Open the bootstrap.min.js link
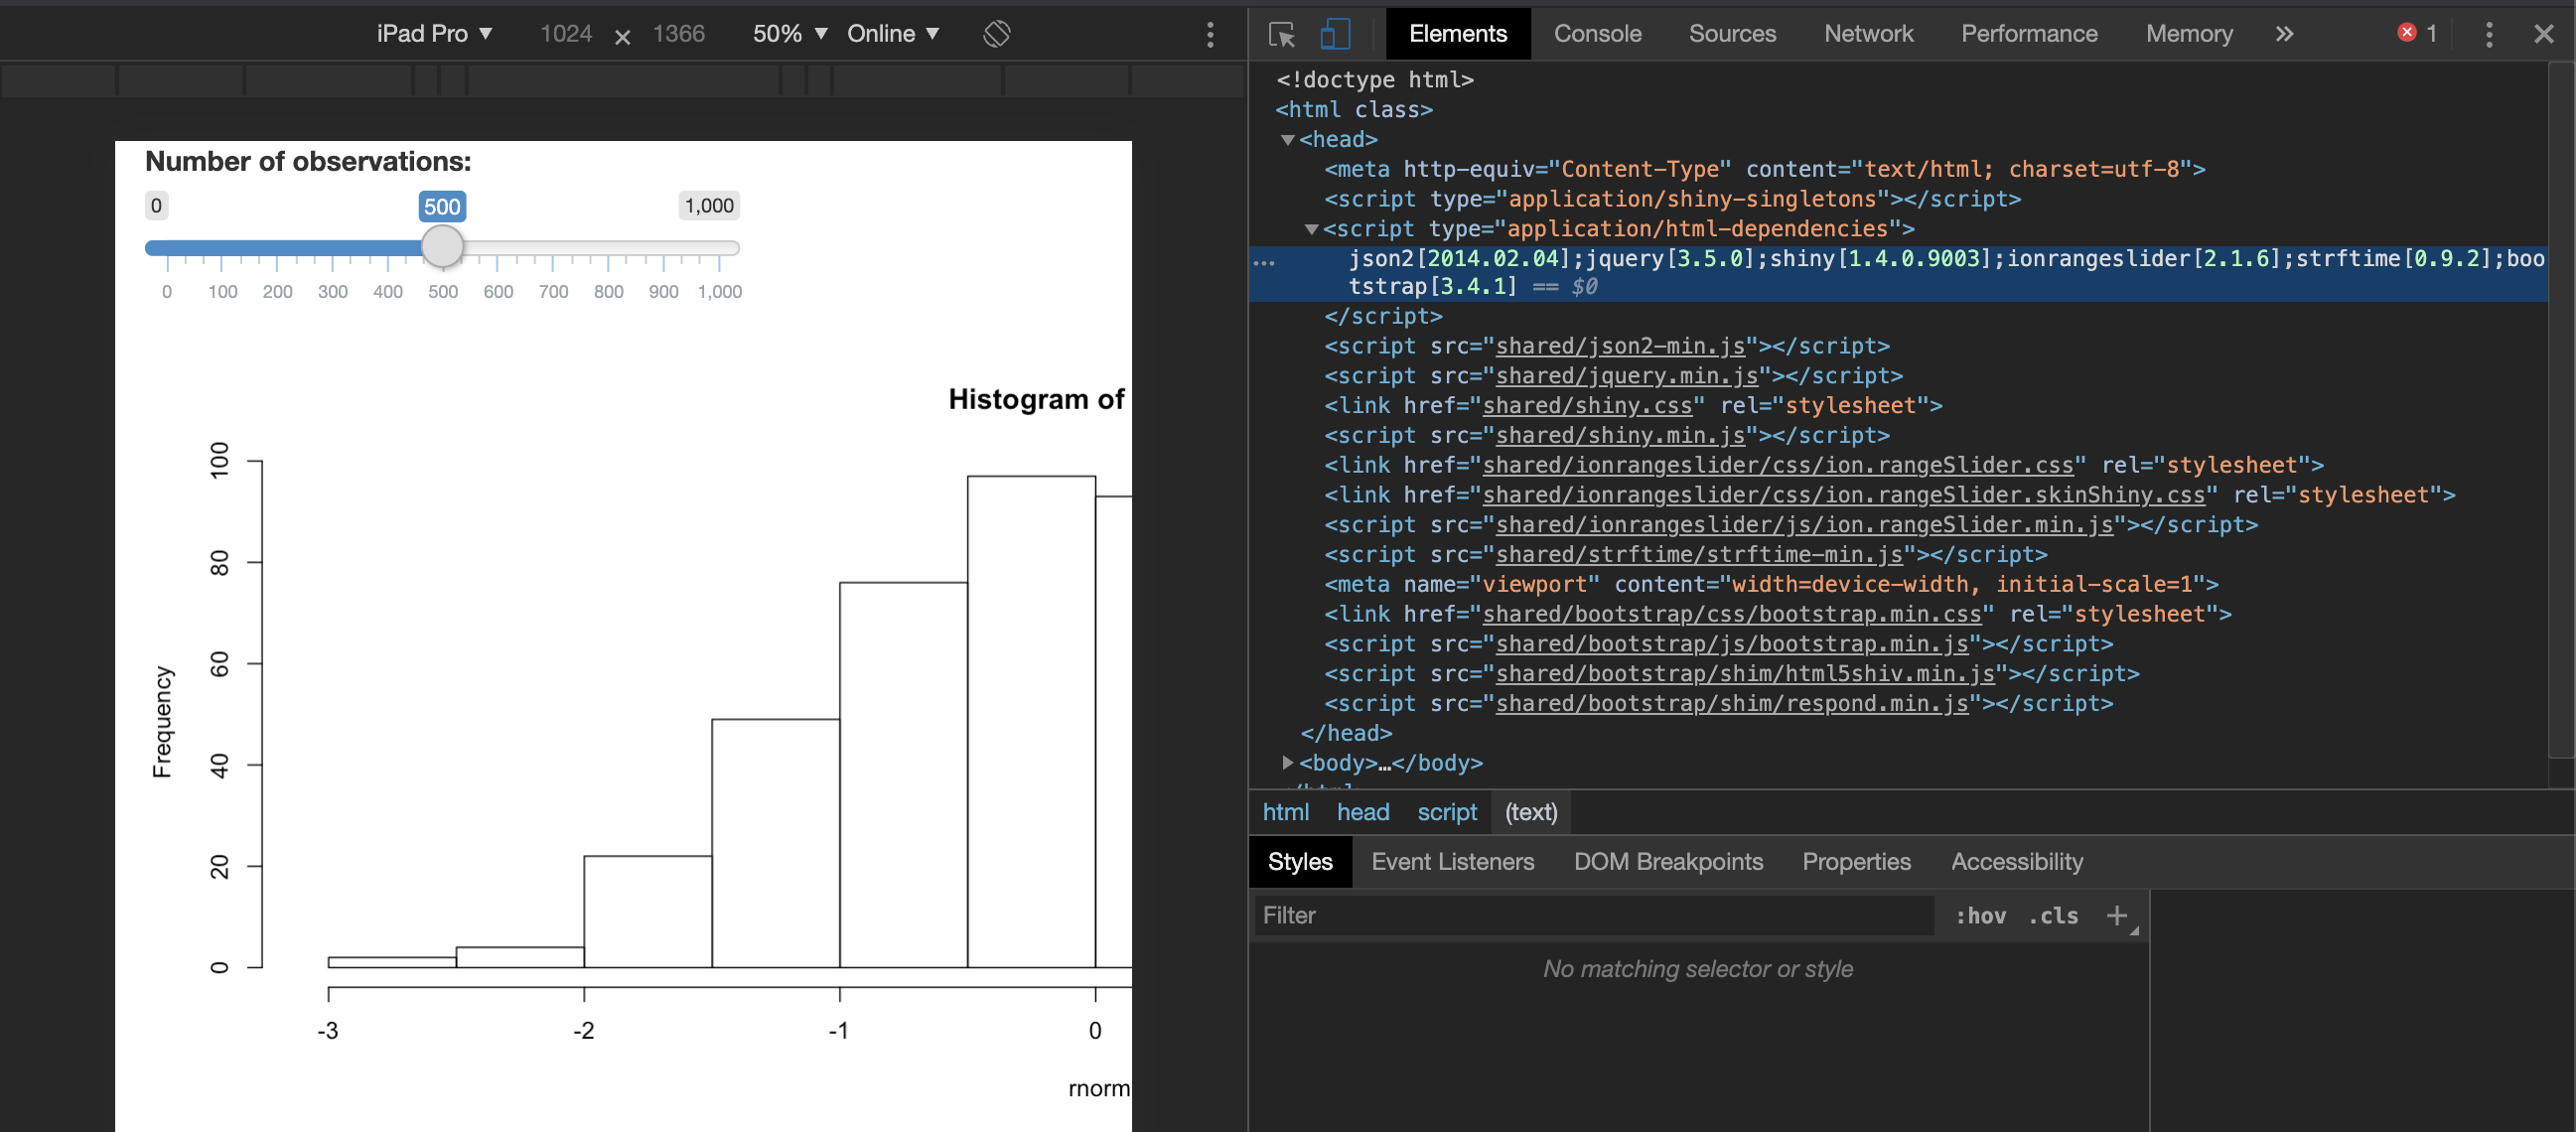The height and width of the screenshot is (1132, 2576). point(1732,644)
